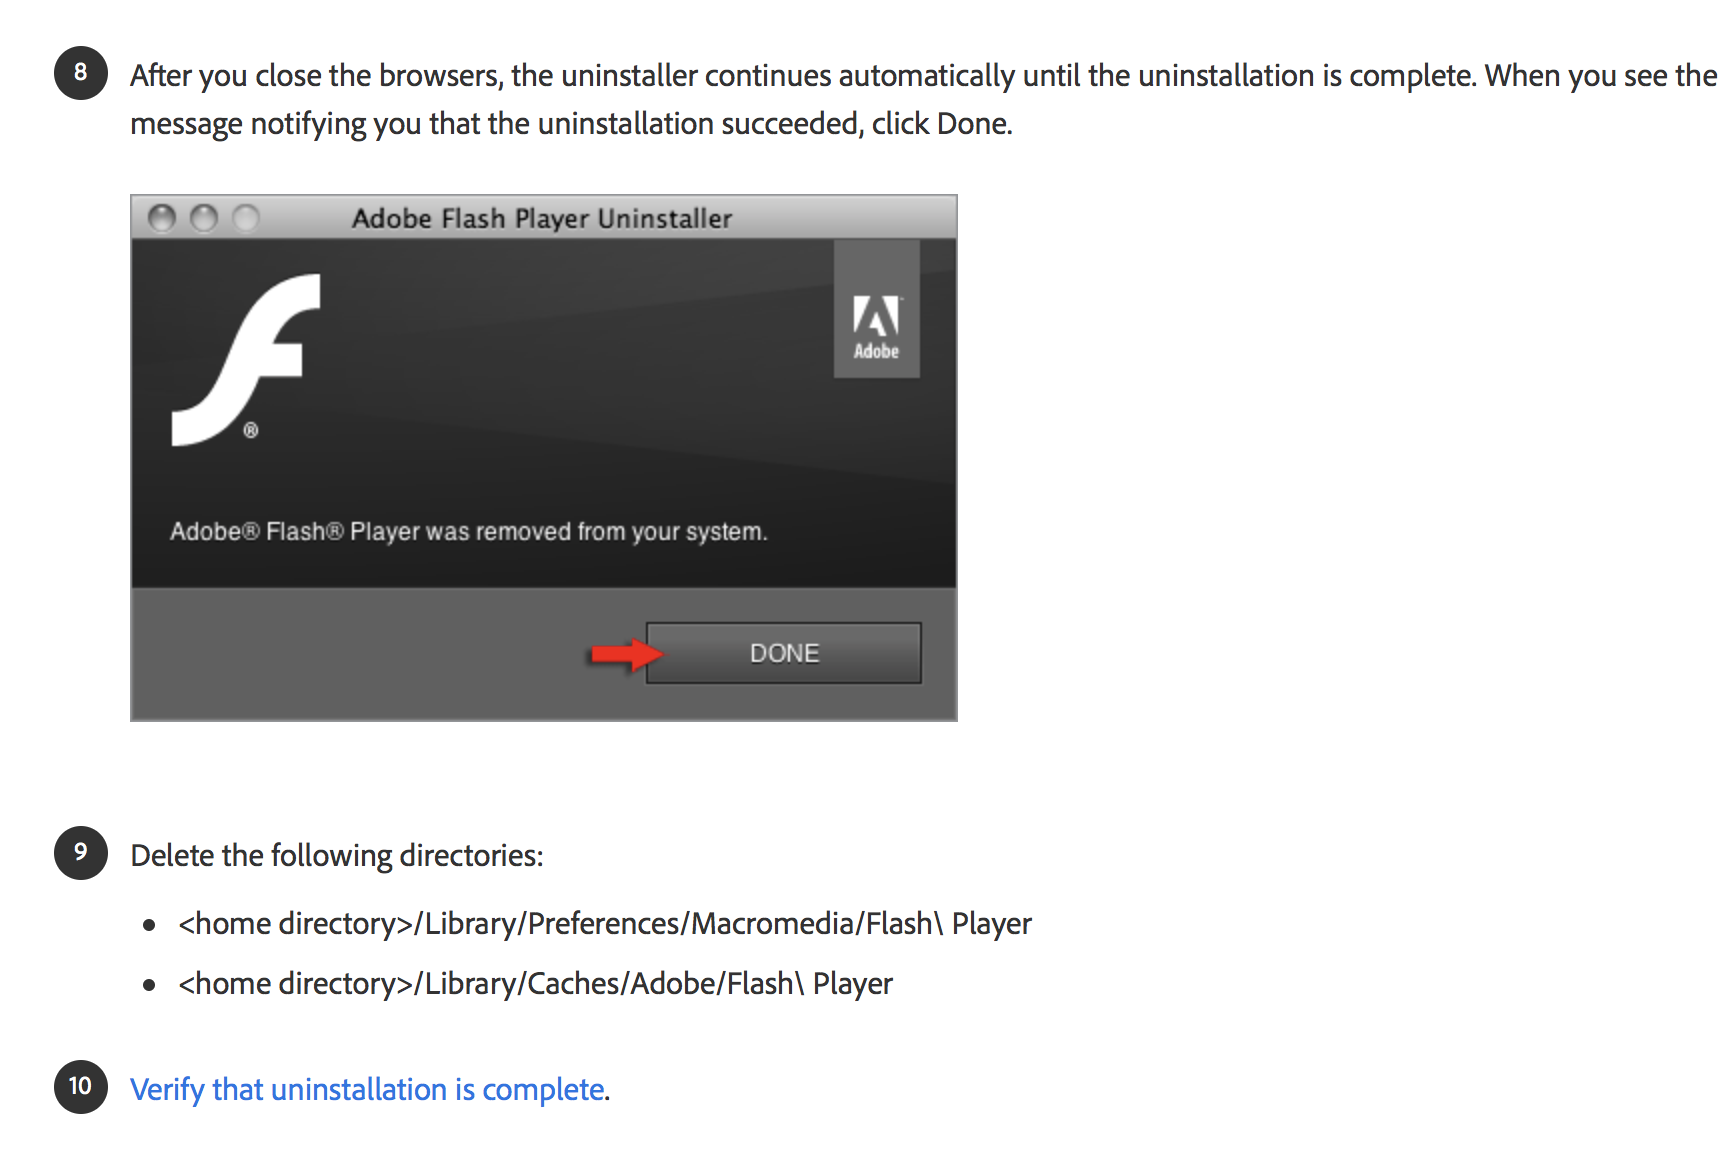
Task: Click the Adobe logo badge
Action: (x=876, y=309)
